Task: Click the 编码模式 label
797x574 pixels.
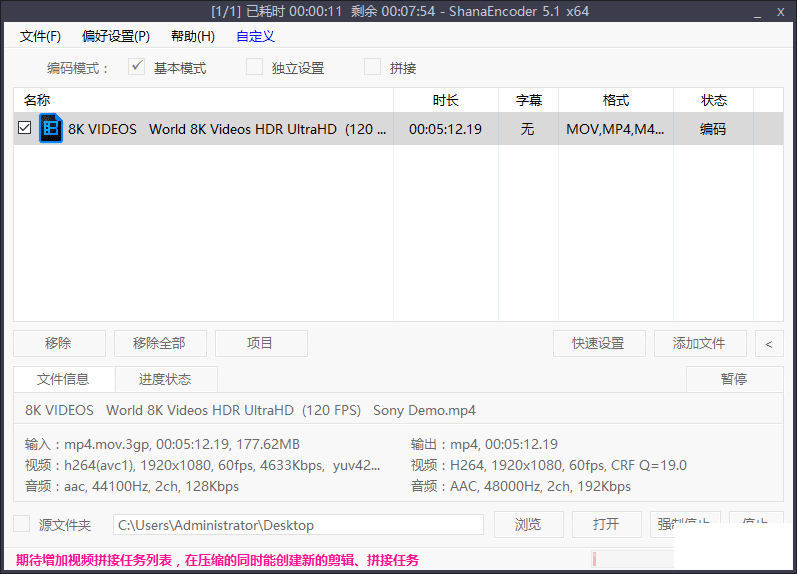Action: click(77, 68)
